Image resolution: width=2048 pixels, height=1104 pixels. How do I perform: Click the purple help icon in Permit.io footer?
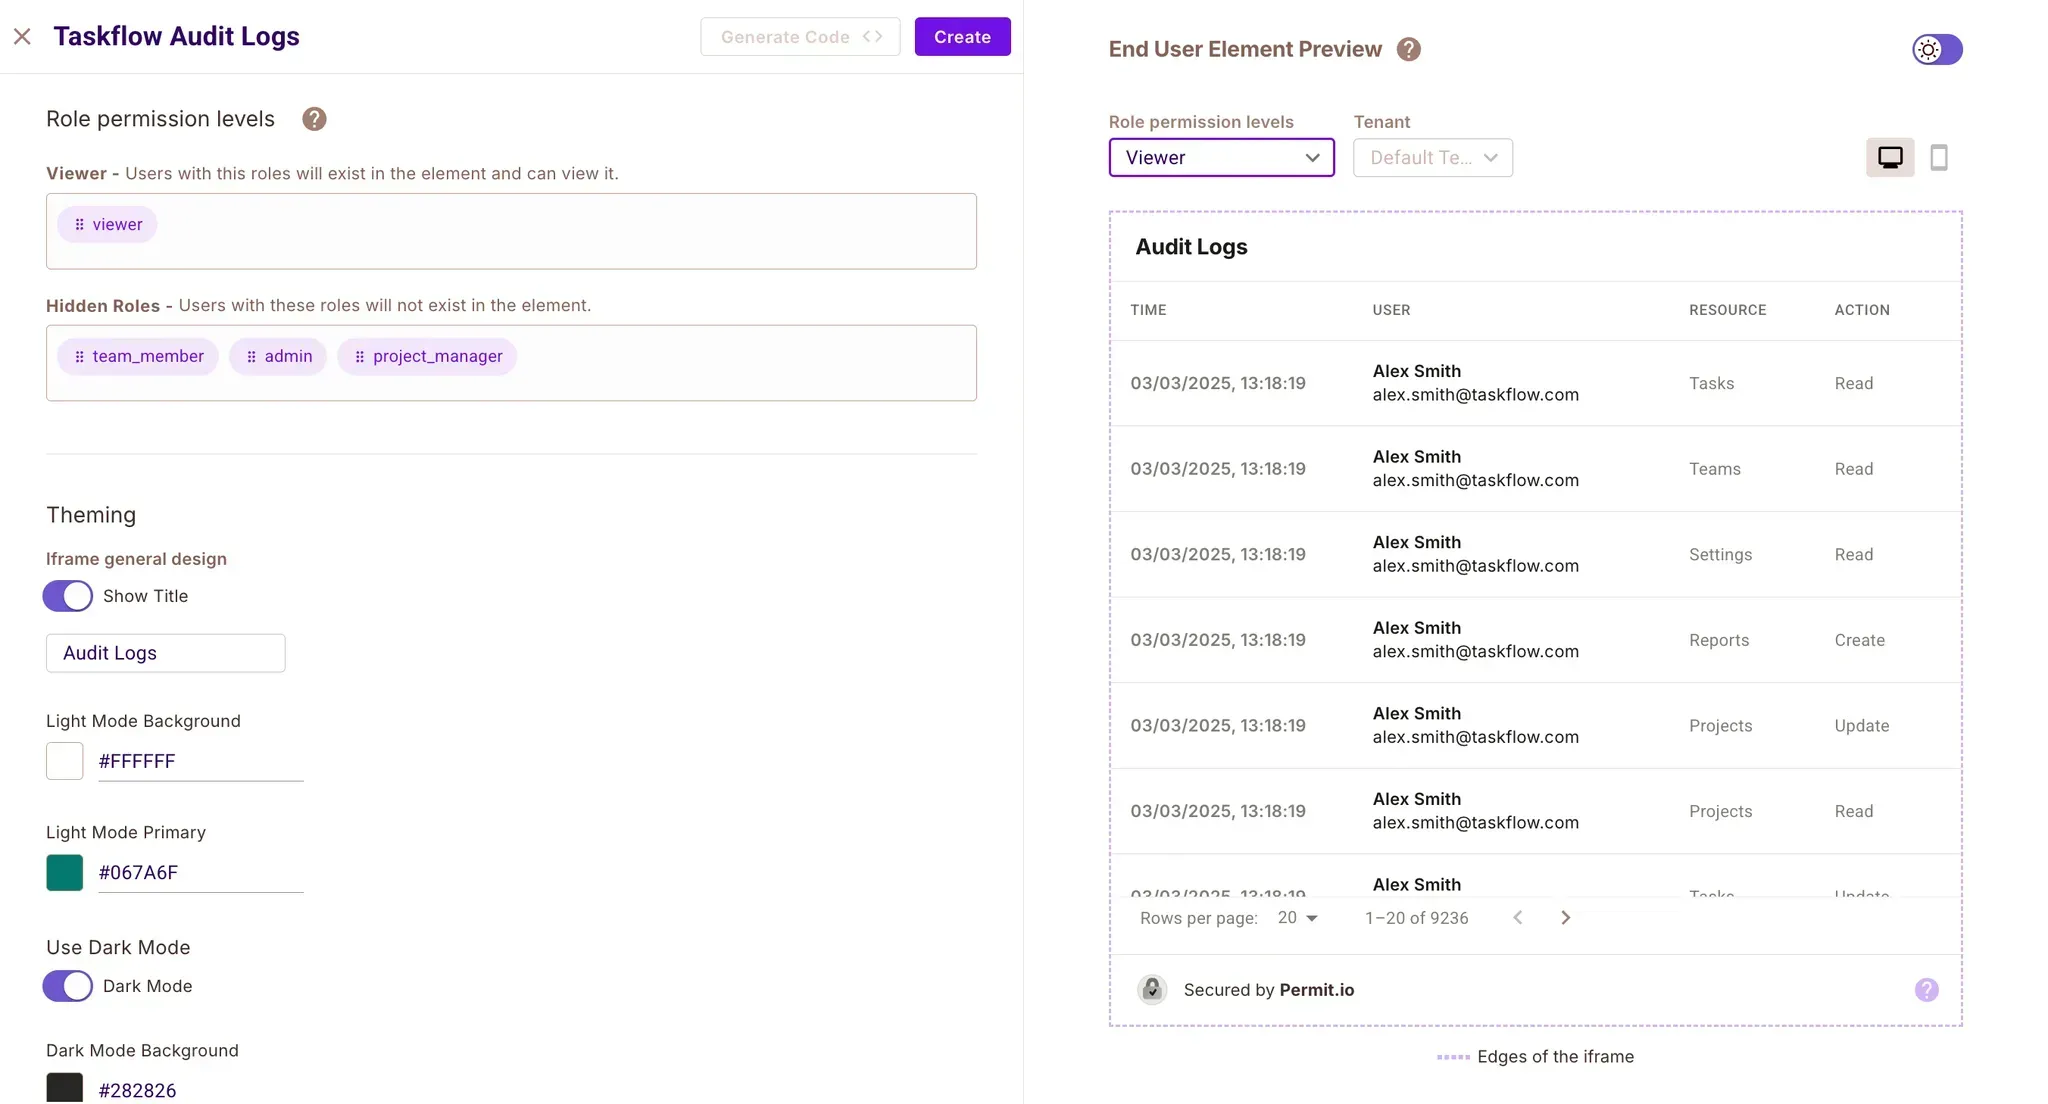point(1926,990)
